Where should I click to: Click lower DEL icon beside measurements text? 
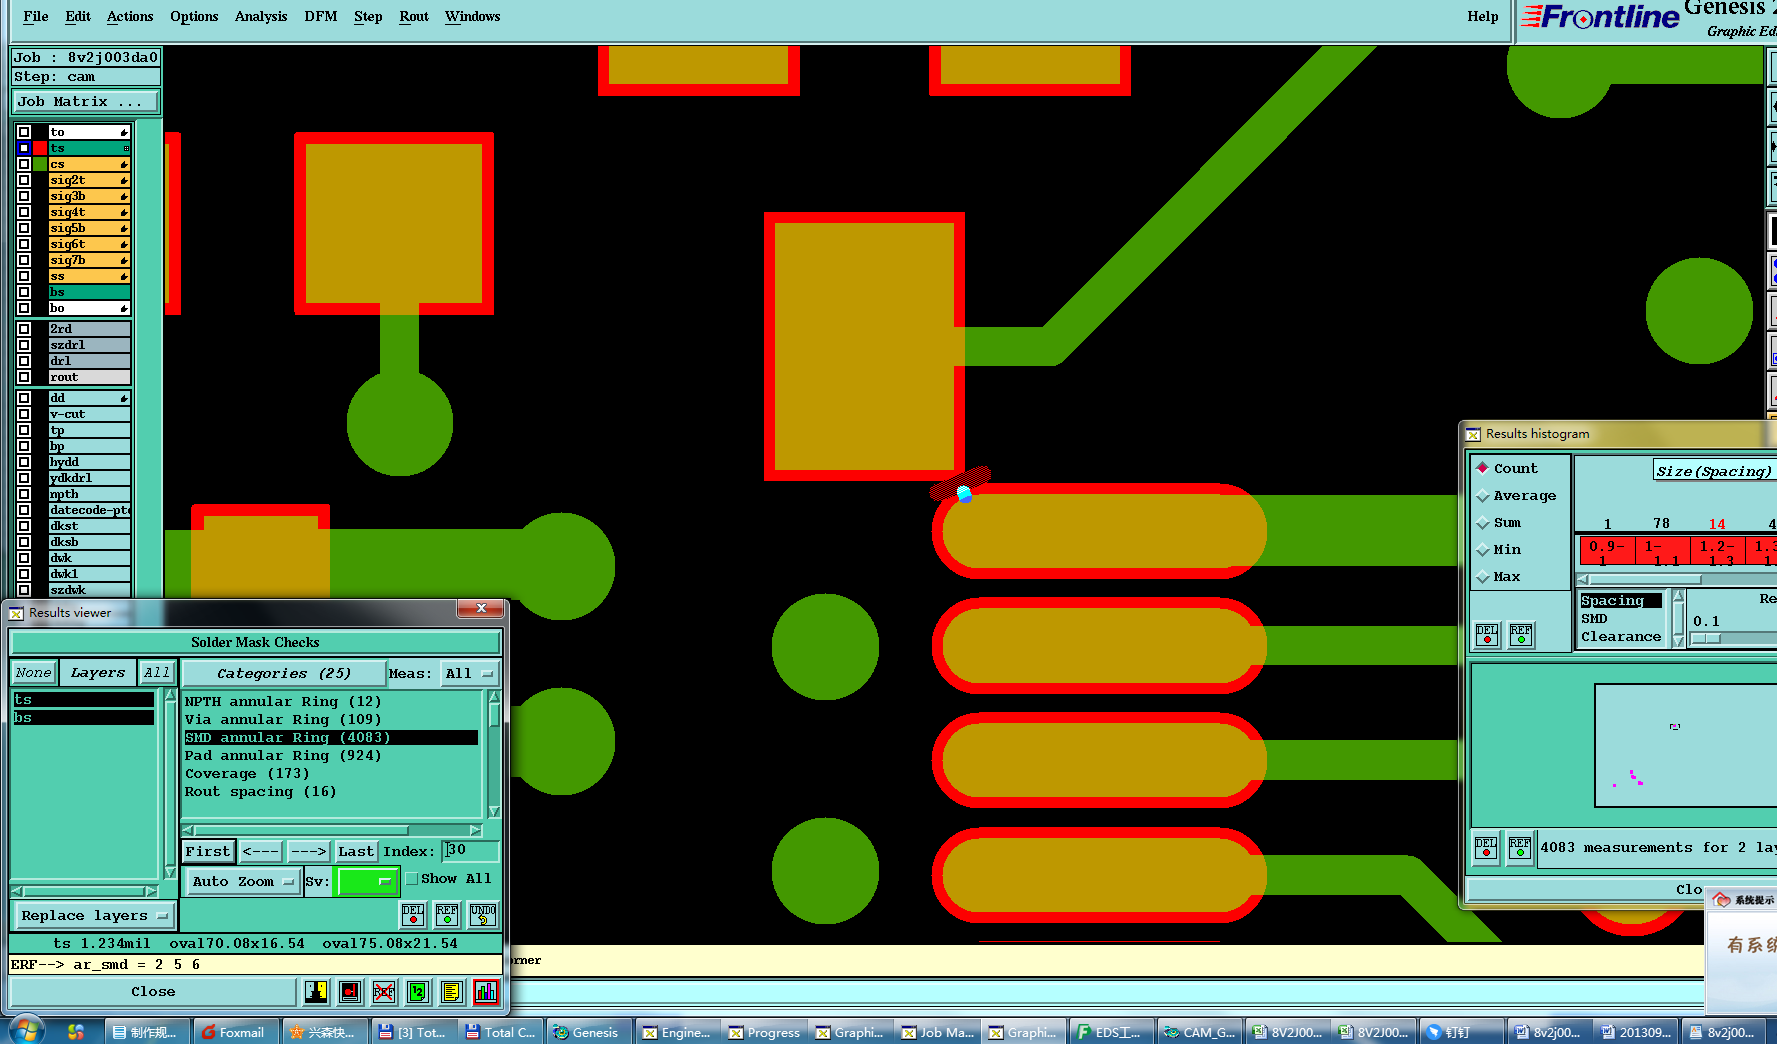pyautogui.click(x=1486, y=848)
